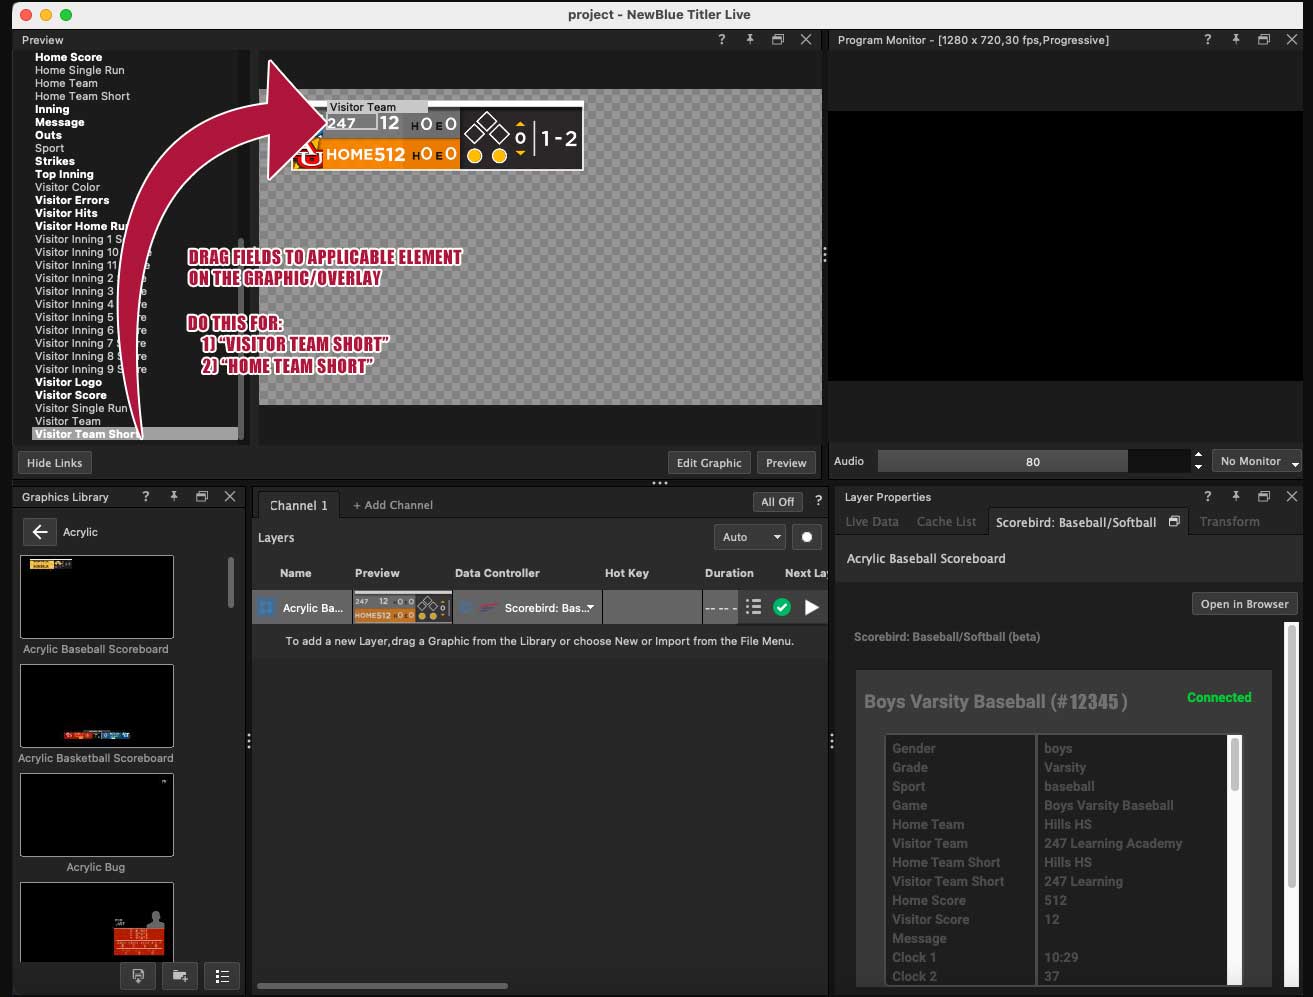Pin the Preview panel
Viewport: 1313px width, 997px height.
pyautogui.click(x=749, y=40)
